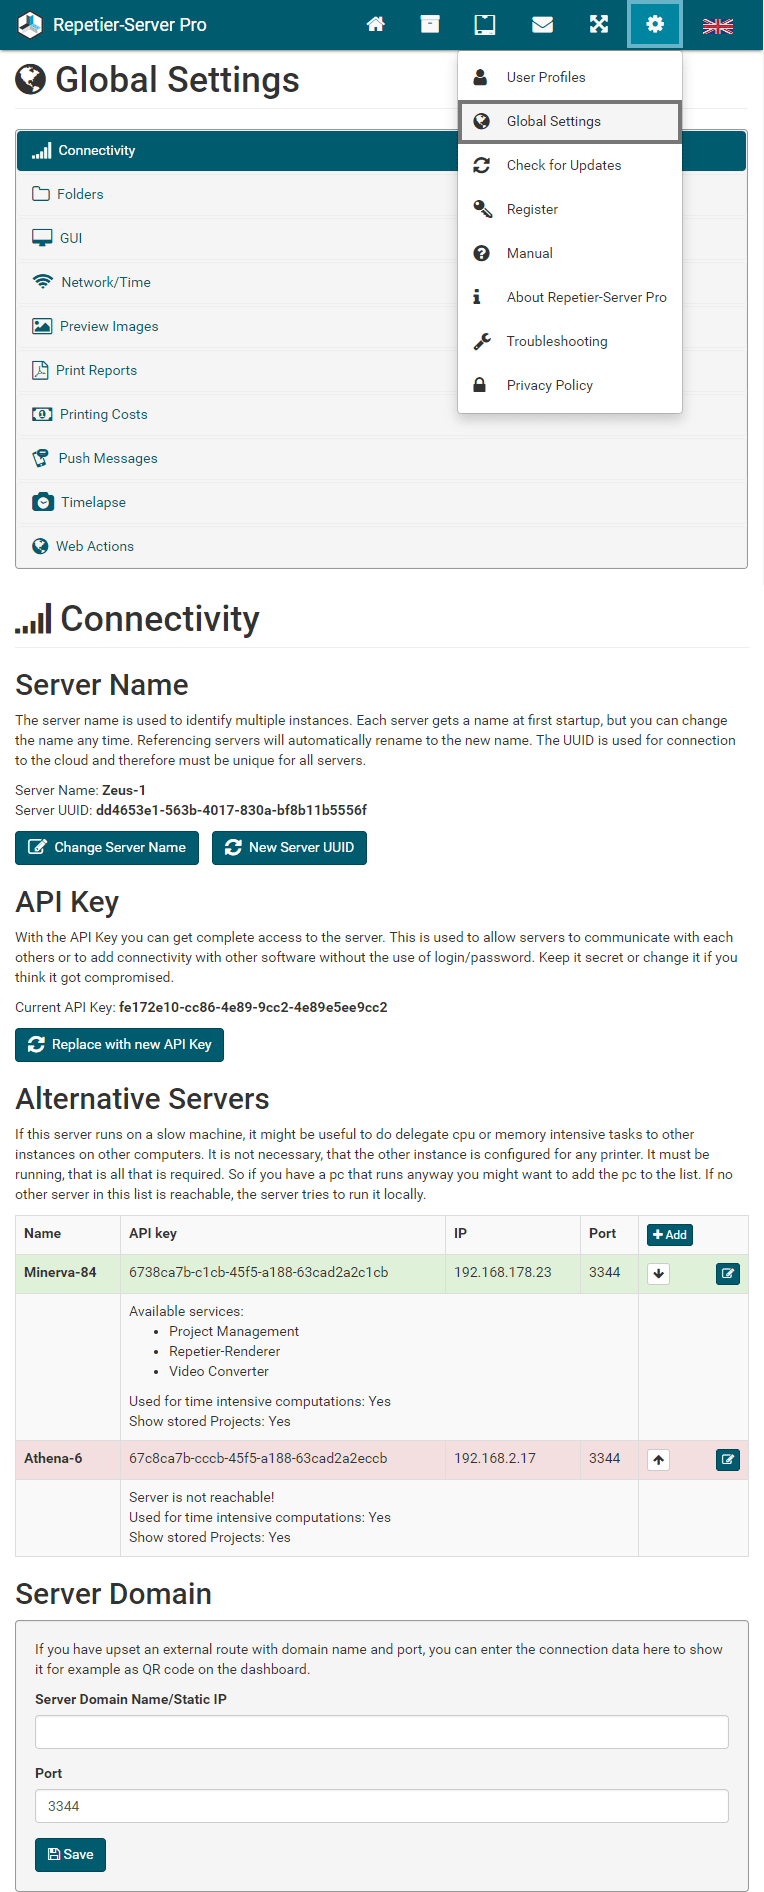Click the 'Video Converter' service item
The height and width of the screenshot is (1892, 764).
point(219,1371)
